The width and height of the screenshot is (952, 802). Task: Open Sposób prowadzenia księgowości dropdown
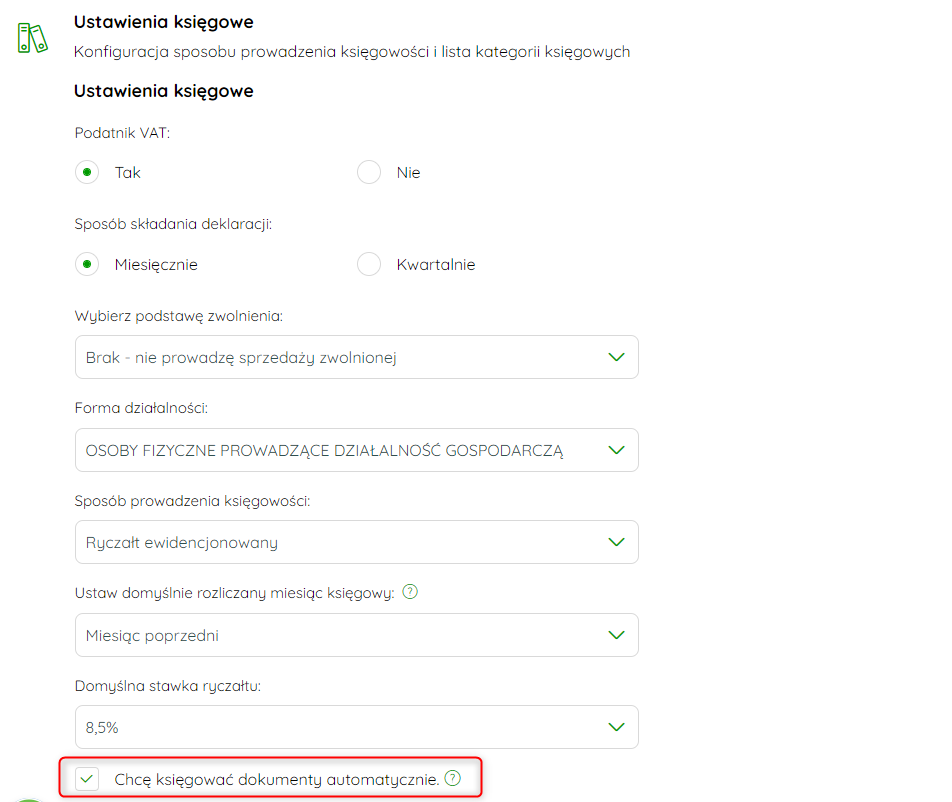pos(356,542)
